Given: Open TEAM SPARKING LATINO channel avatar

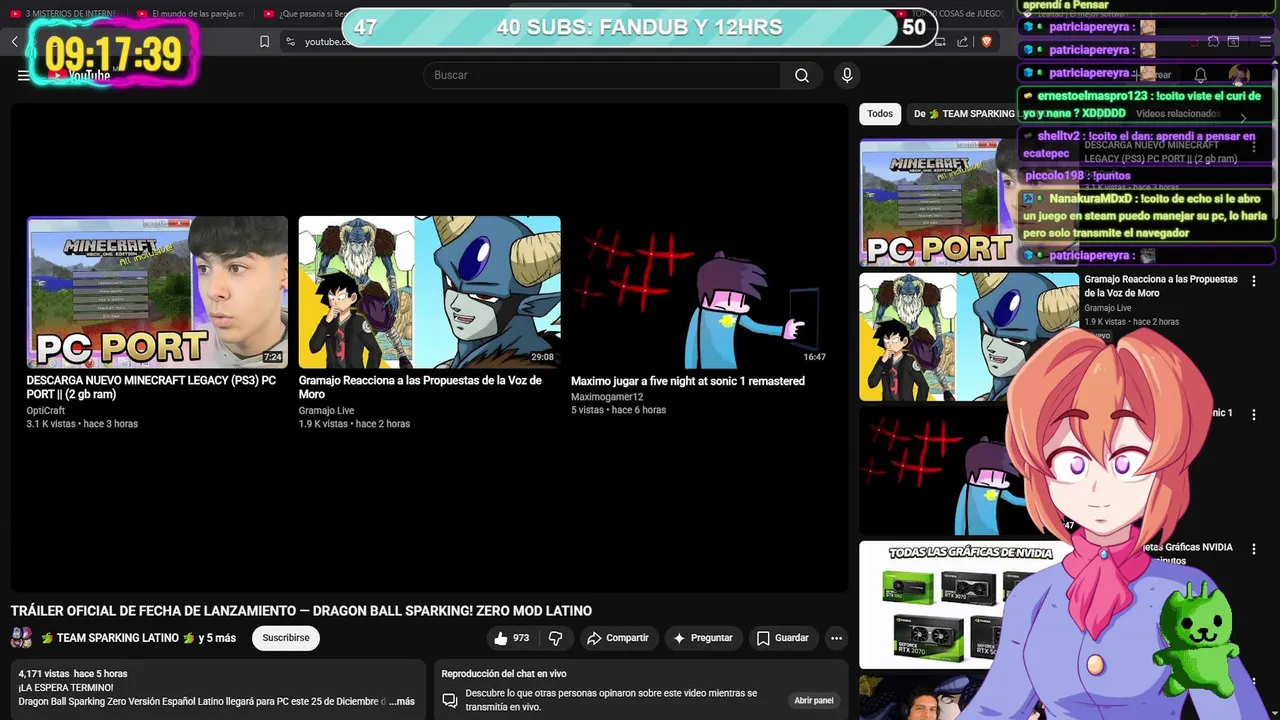Looking at the screenshot, I should [21, 638].
